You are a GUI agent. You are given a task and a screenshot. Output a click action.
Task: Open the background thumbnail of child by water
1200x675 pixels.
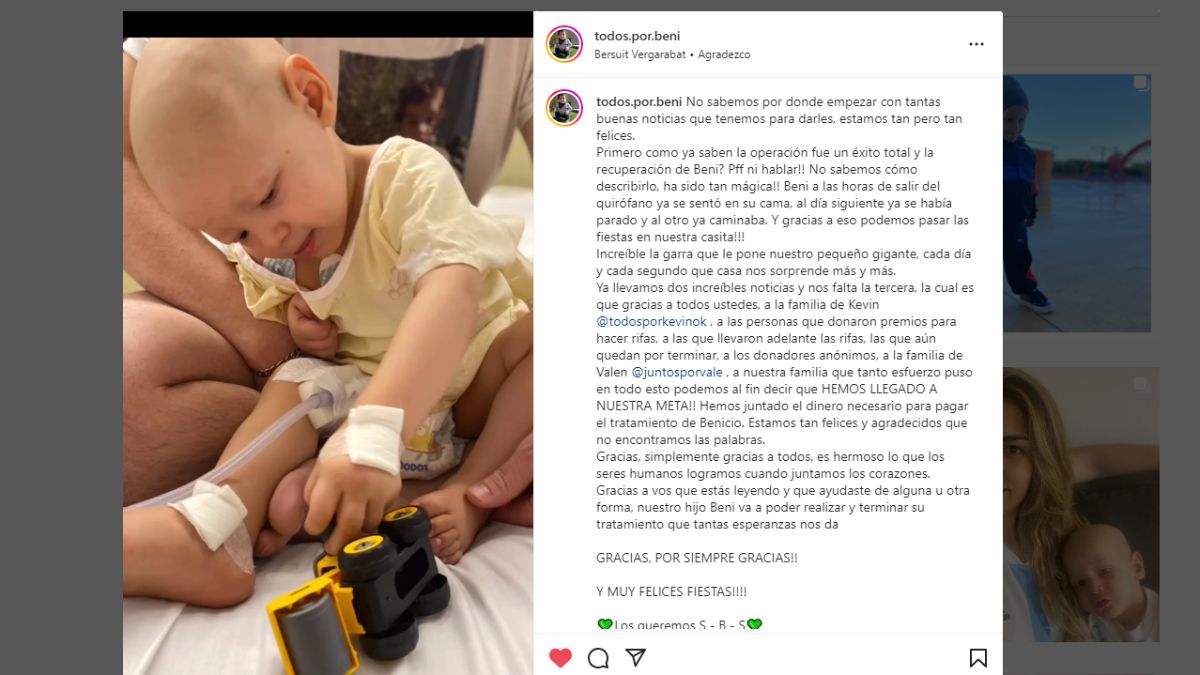pyautogui.click(x=1076, y=202)
